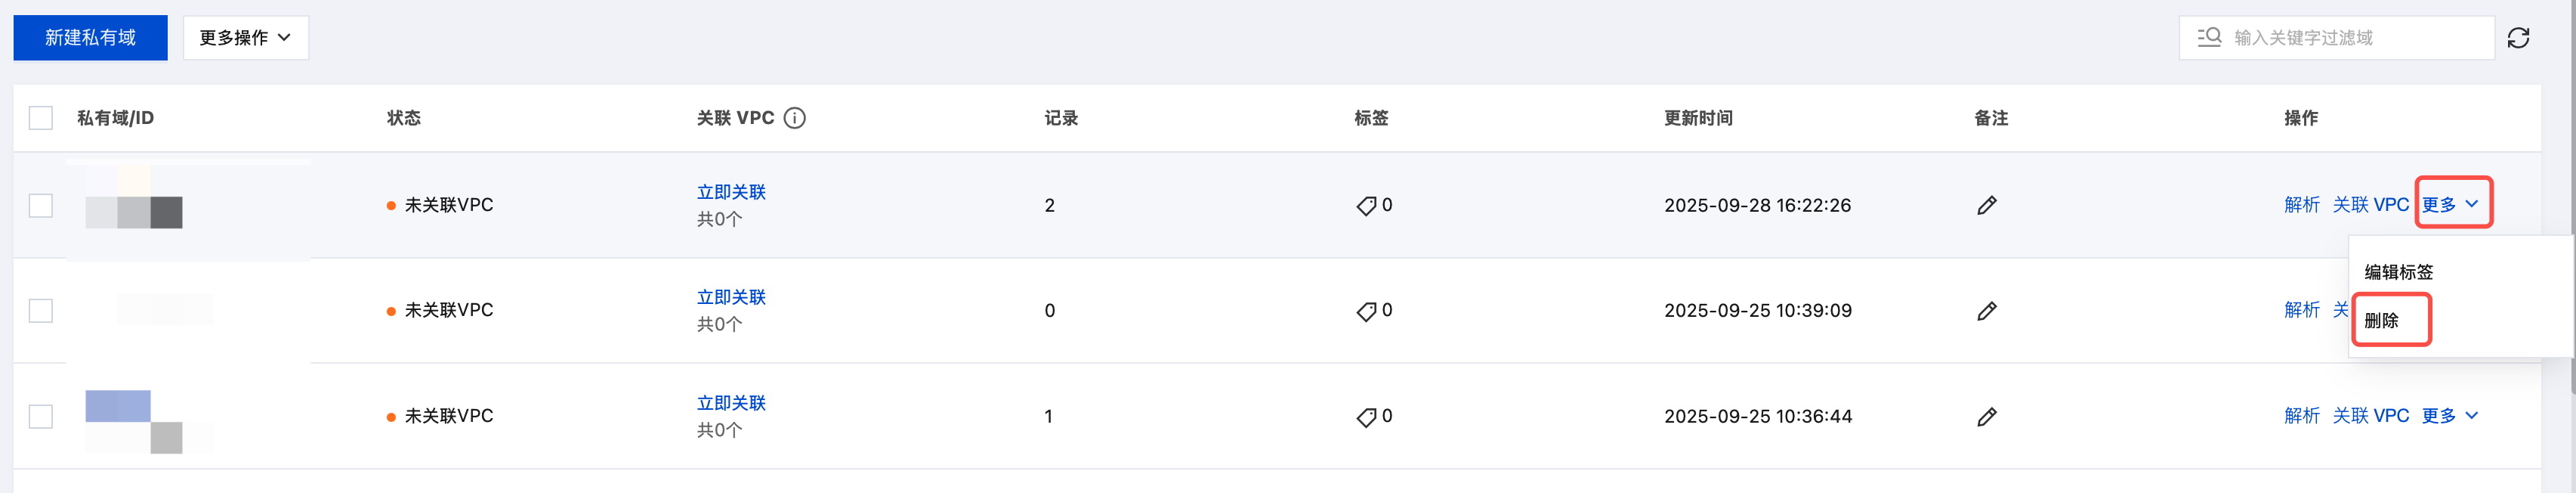
Task: Toggle the select-all header checkbox
Action: [x=41, y=118]
